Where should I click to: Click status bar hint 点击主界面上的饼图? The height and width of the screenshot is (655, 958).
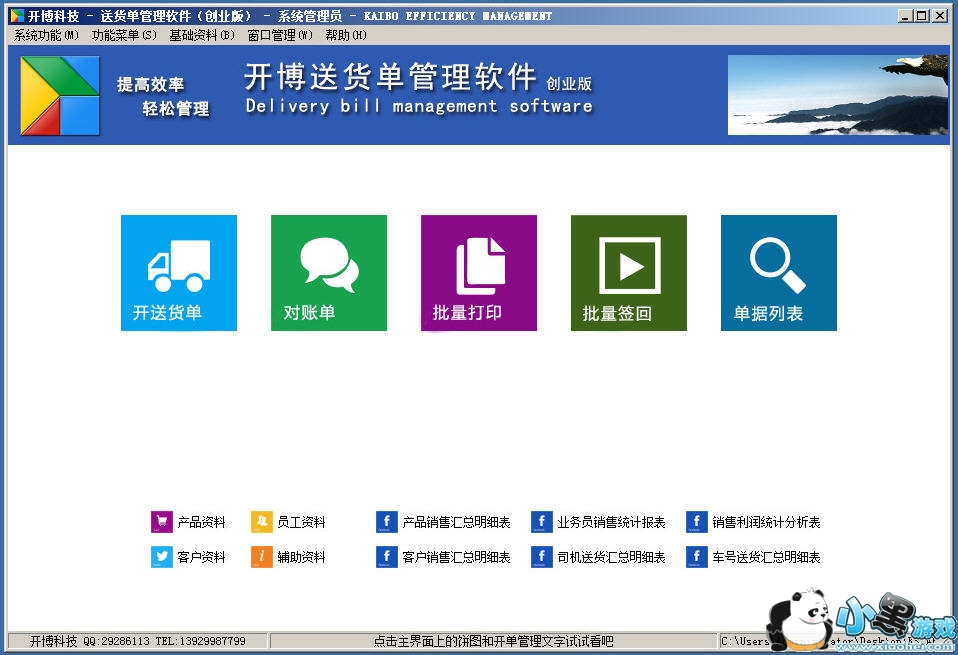(493, 641)
